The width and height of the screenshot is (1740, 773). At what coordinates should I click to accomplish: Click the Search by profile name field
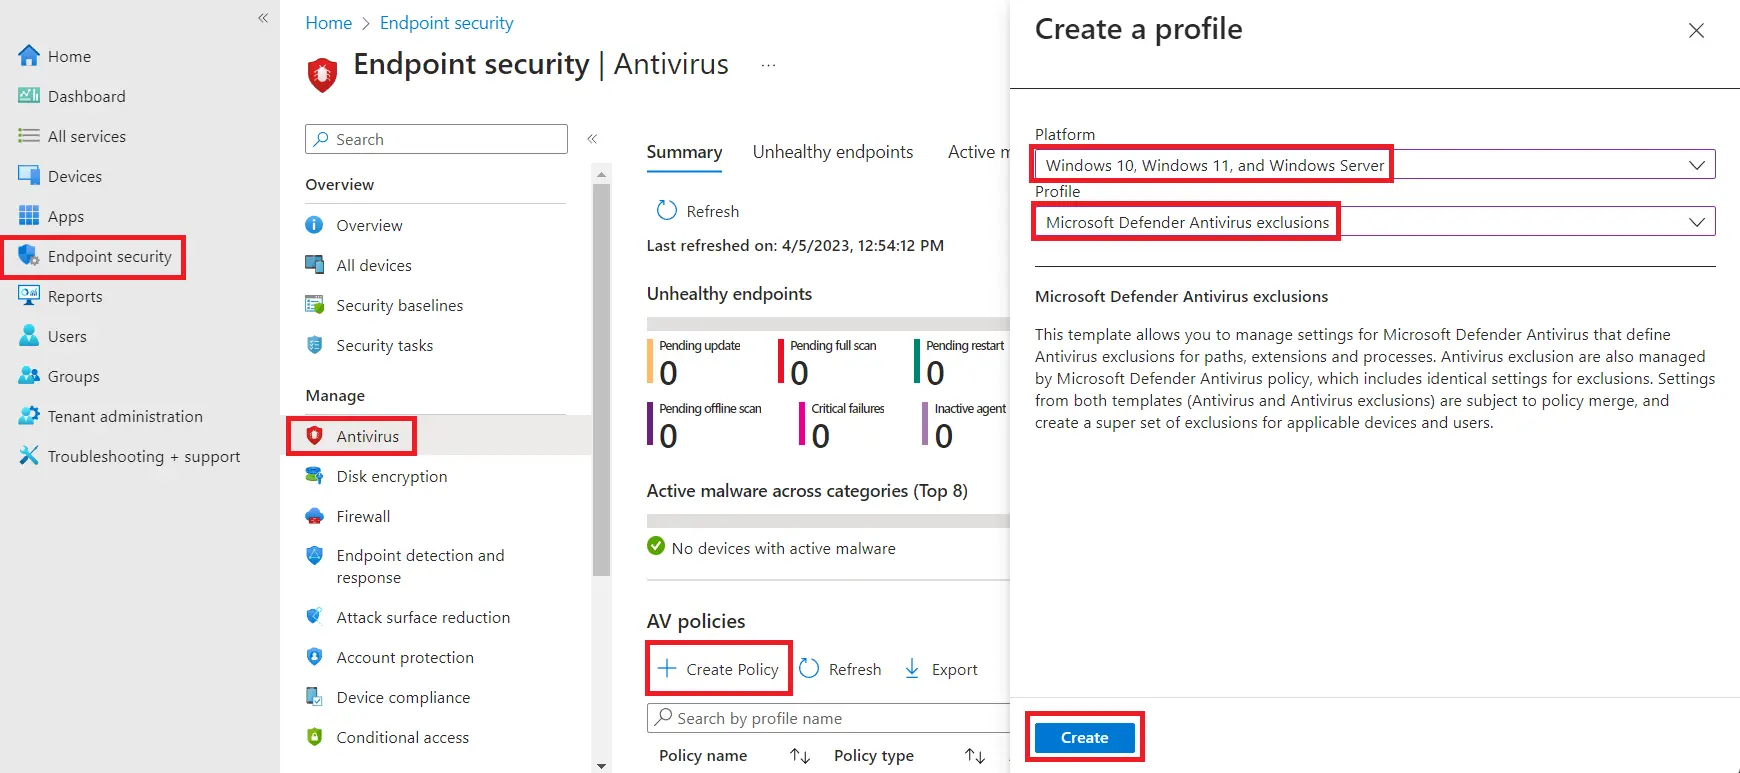(830, 718)
